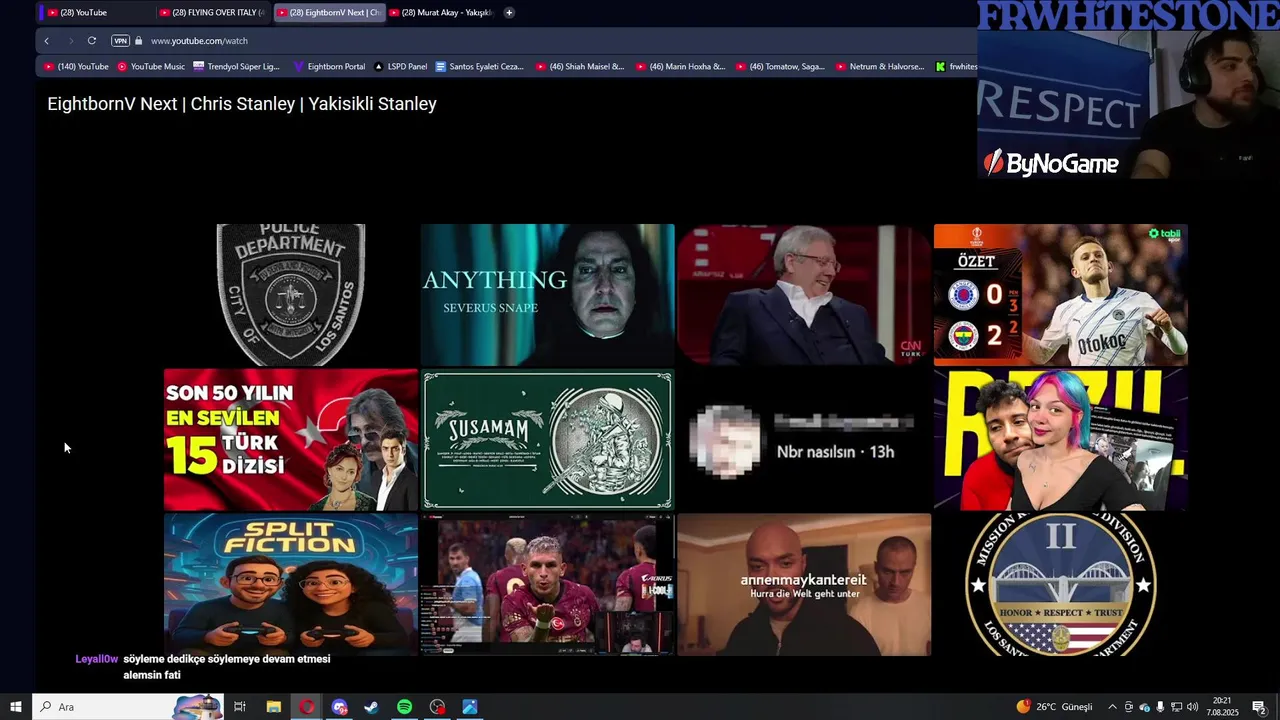Open the Mission Row Division emblem thumbnail

tap(1061, 584)
